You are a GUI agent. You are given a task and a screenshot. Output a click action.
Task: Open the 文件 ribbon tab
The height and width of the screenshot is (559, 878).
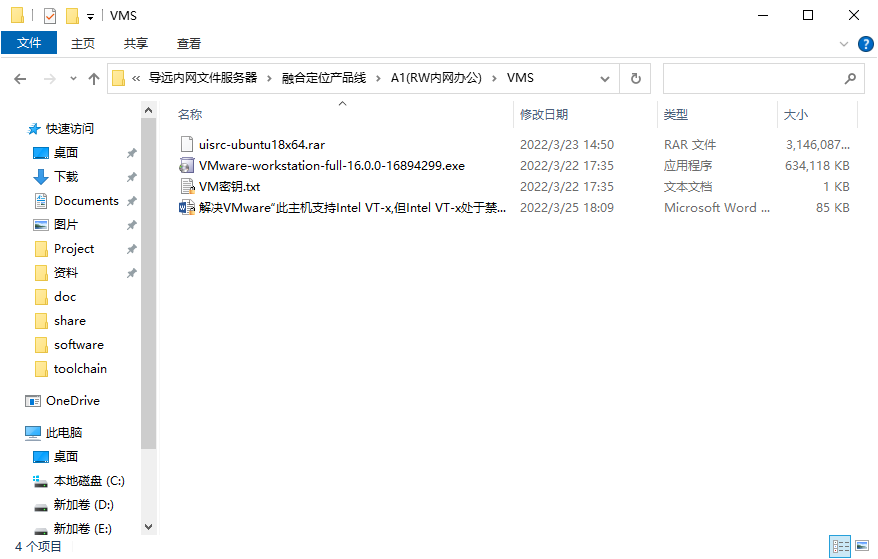(x=29, y=43)
